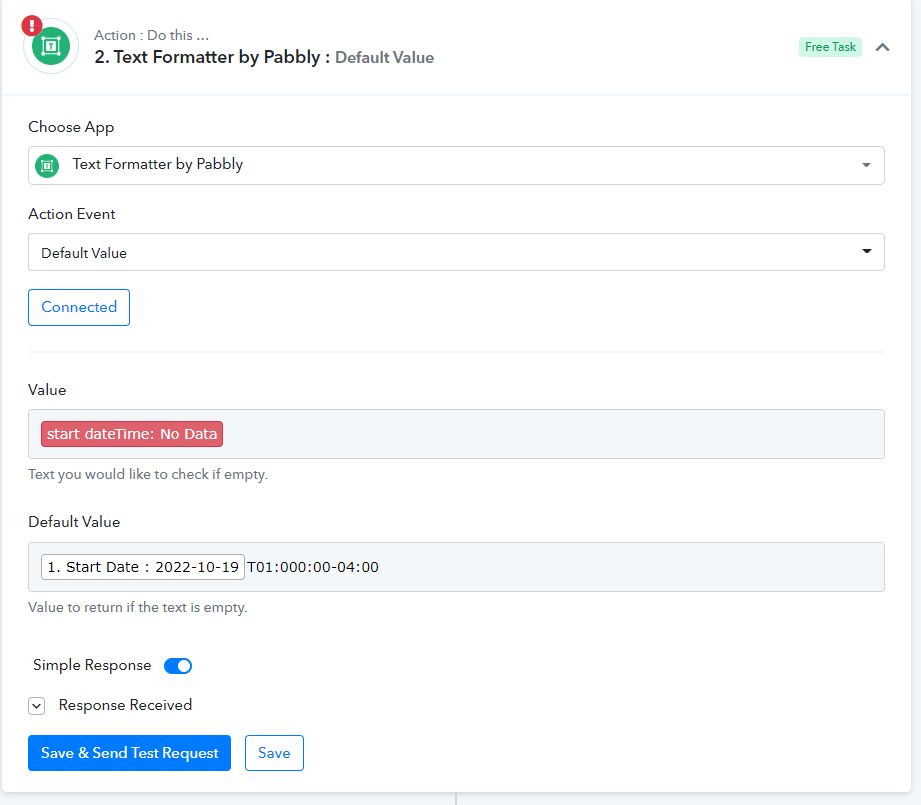Click the Default Value input field
This screenshot has height=805, width=921.
click(x=456, y=567)
